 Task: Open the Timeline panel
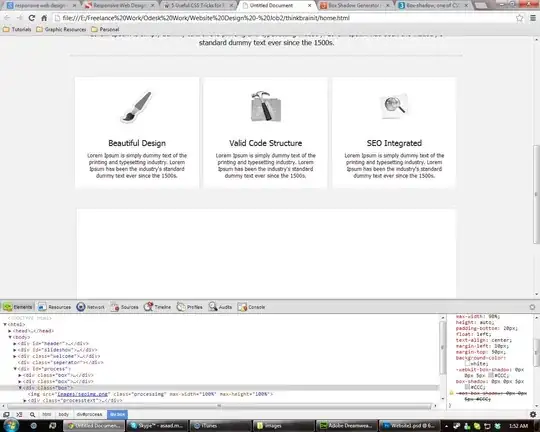click(157, 307)
